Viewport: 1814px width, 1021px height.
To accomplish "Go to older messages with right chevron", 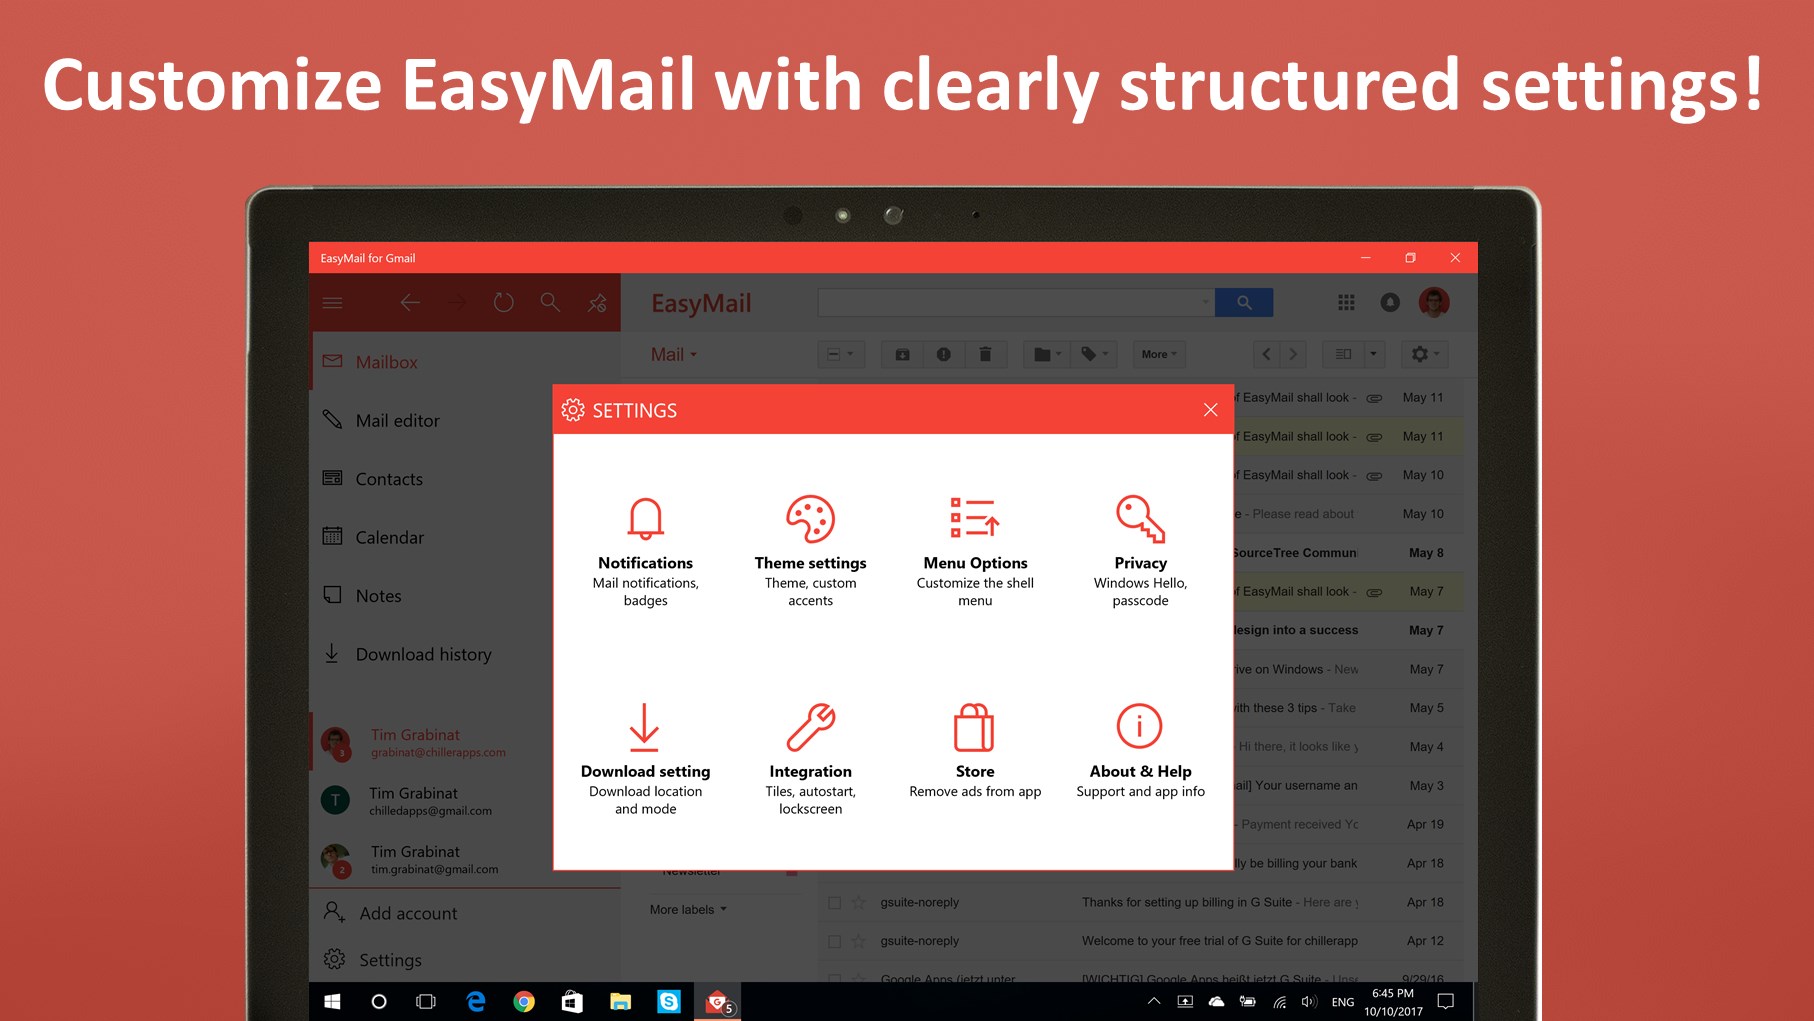I will pyautogui.click(x=1293, y=354).
